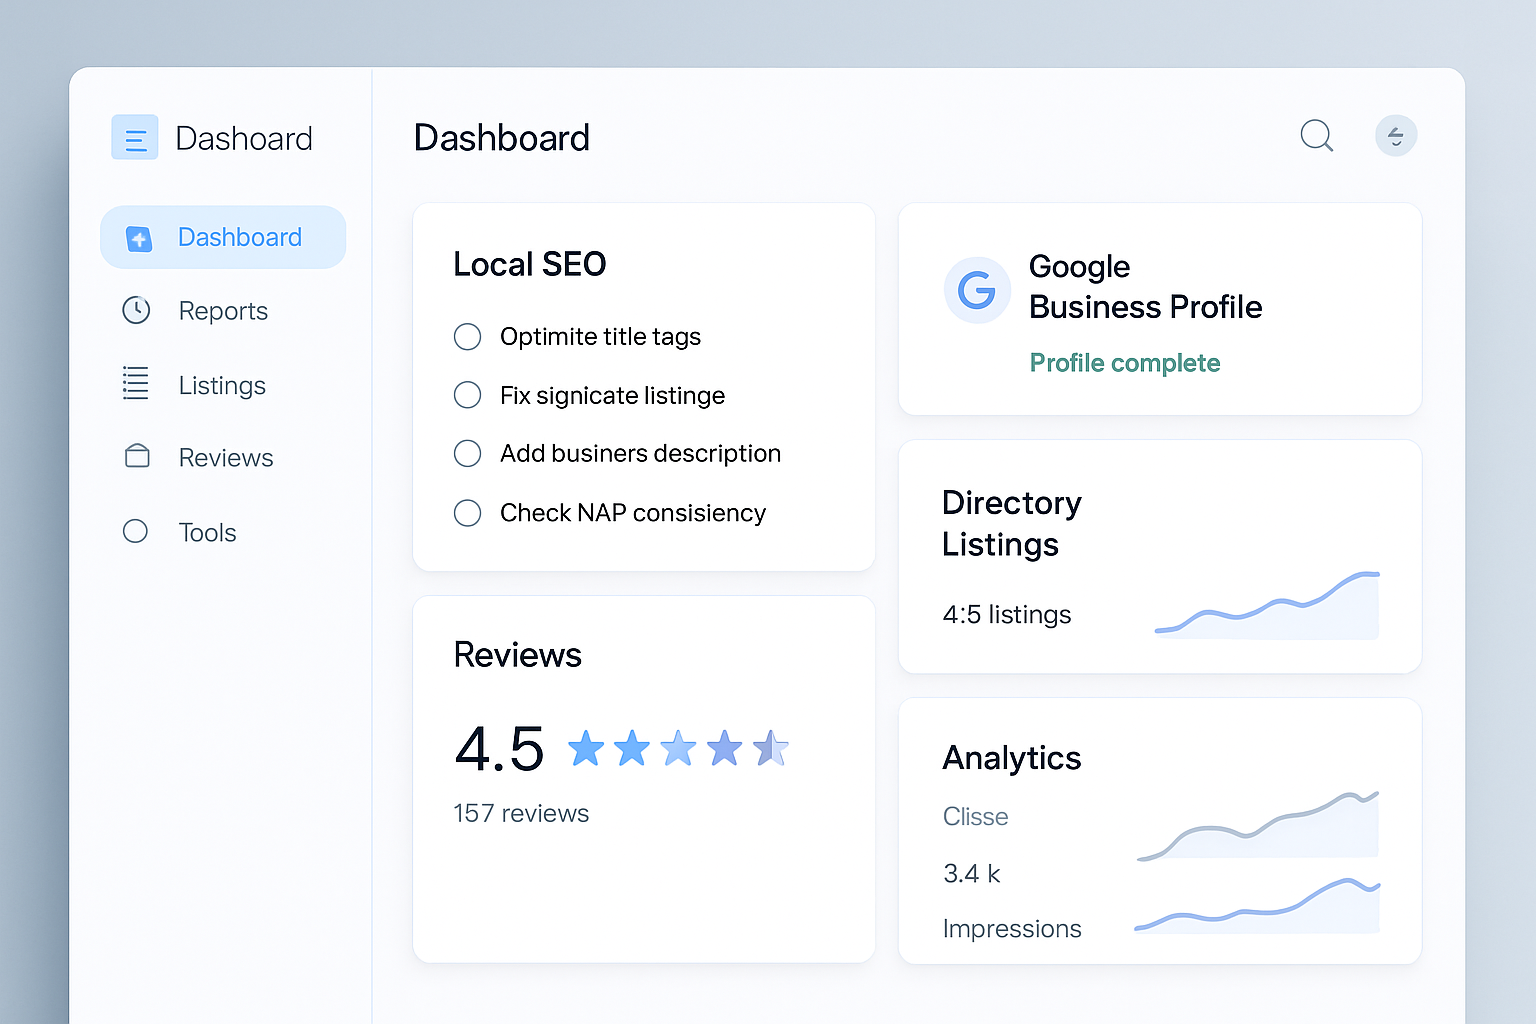Viewport: 1536px width, 1024px height.
Task: Click the Google logo in Business Profile card
Action: pos(977,290)
